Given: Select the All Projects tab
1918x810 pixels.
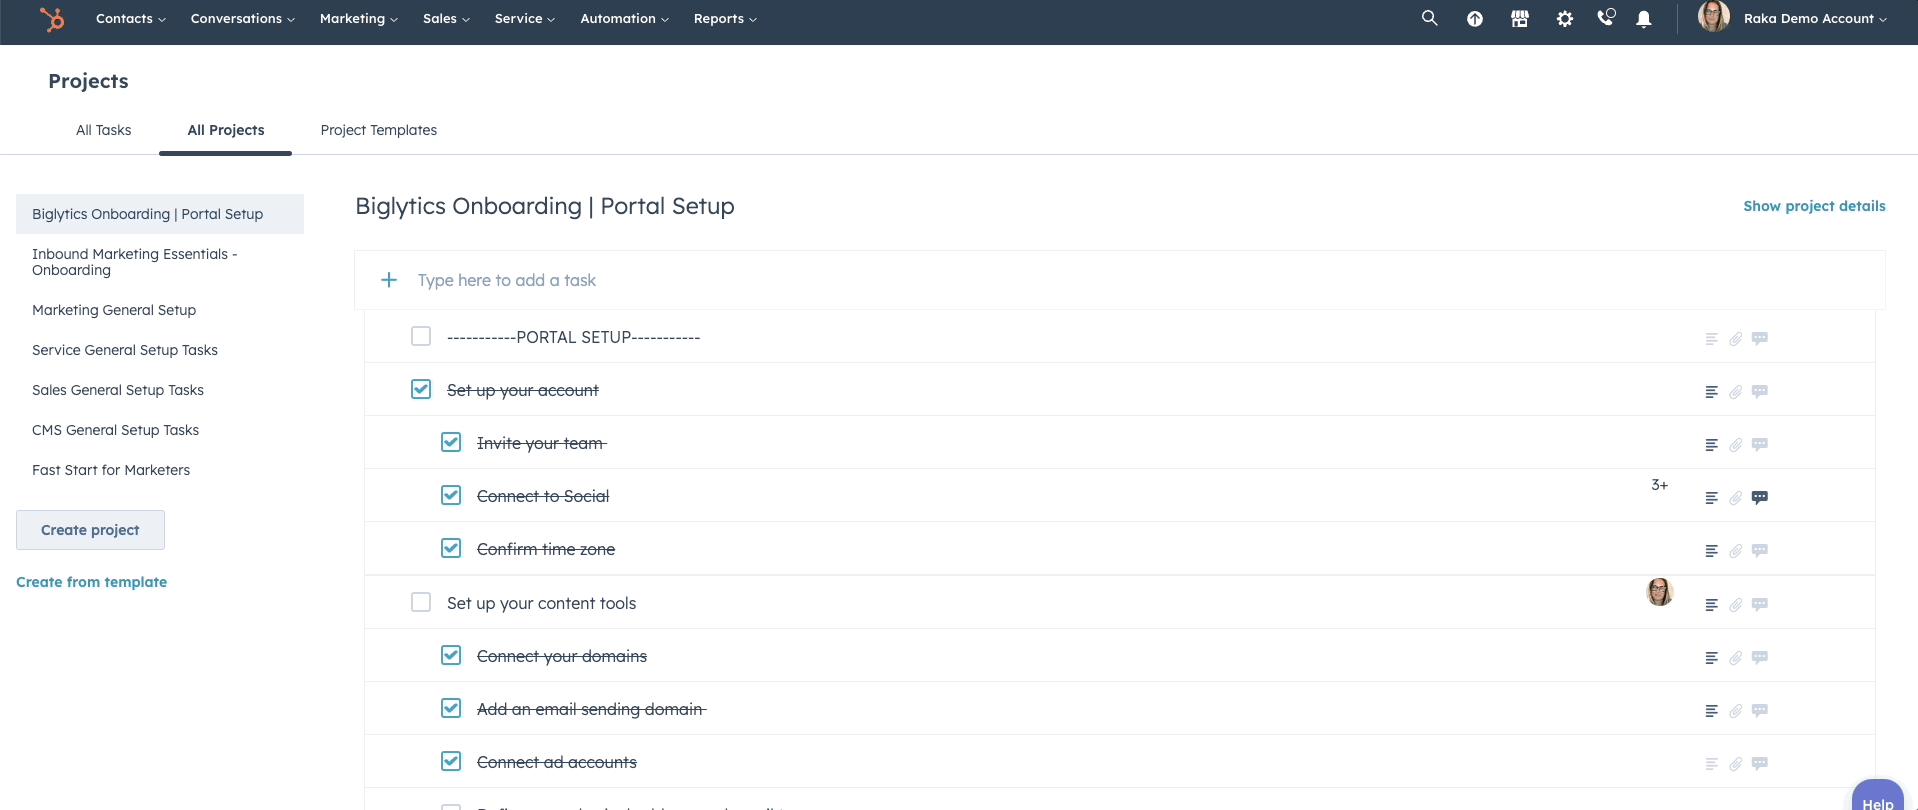Looking at the screenshot, I should (x=226, y=130).
